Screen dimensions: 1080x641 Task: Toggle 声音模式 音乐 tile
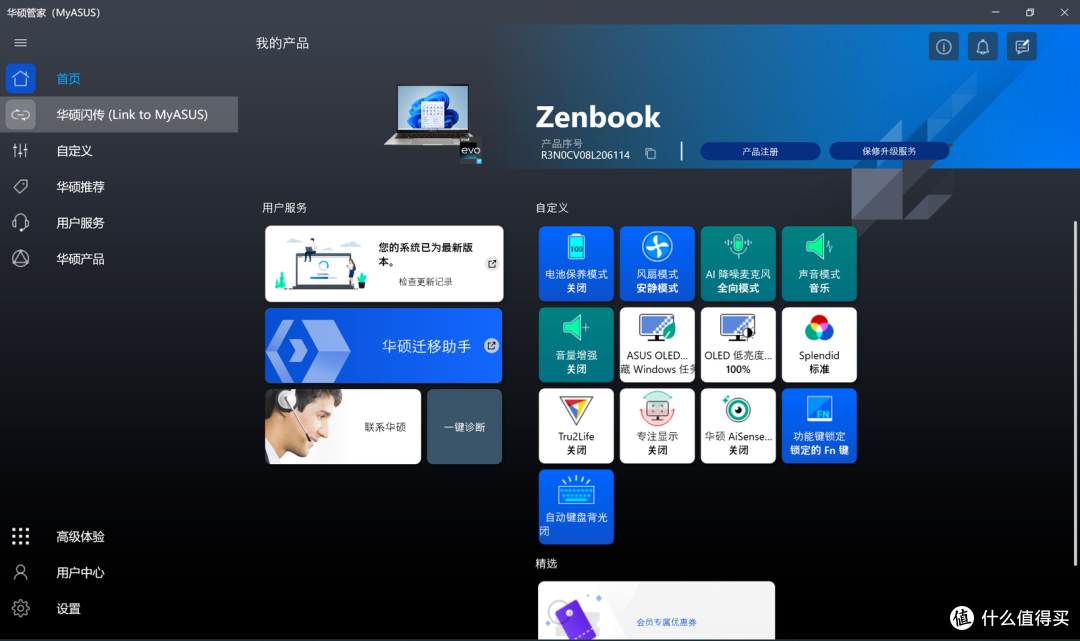820,264
